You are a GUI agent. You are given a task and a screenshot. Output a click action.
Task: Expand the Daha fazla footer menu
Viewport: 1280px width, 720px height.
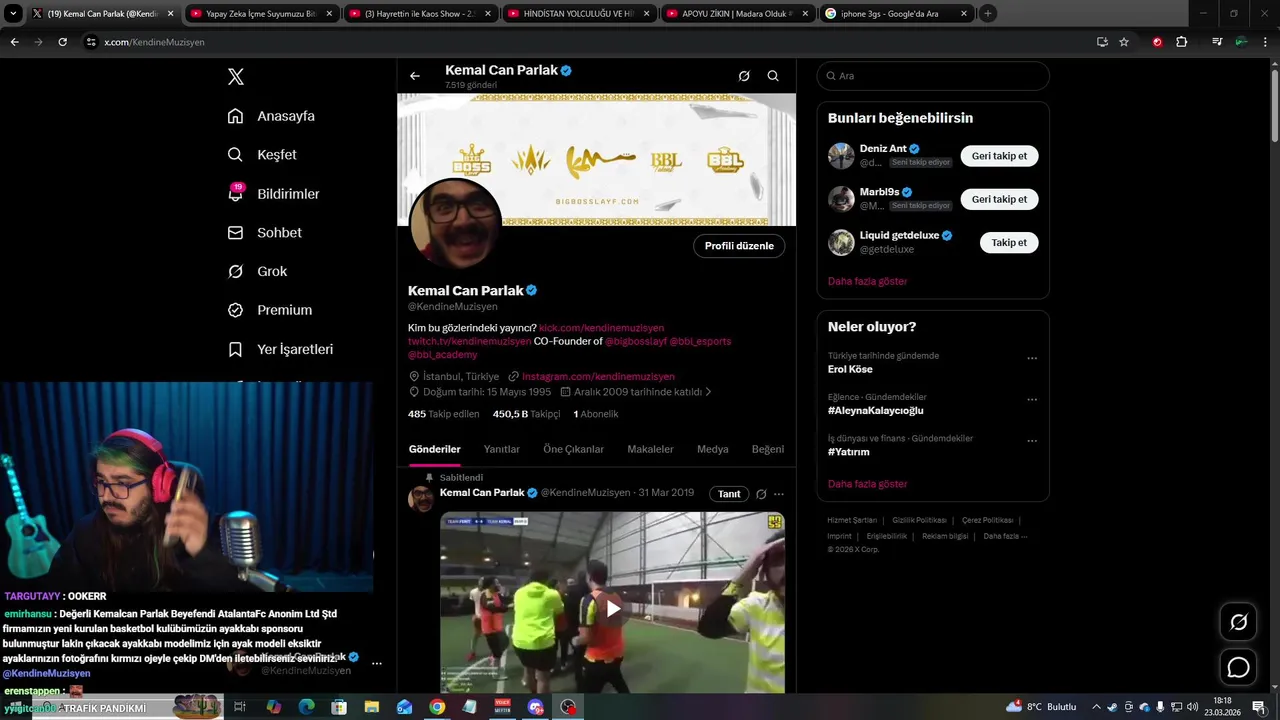[x=1005, y=536]
